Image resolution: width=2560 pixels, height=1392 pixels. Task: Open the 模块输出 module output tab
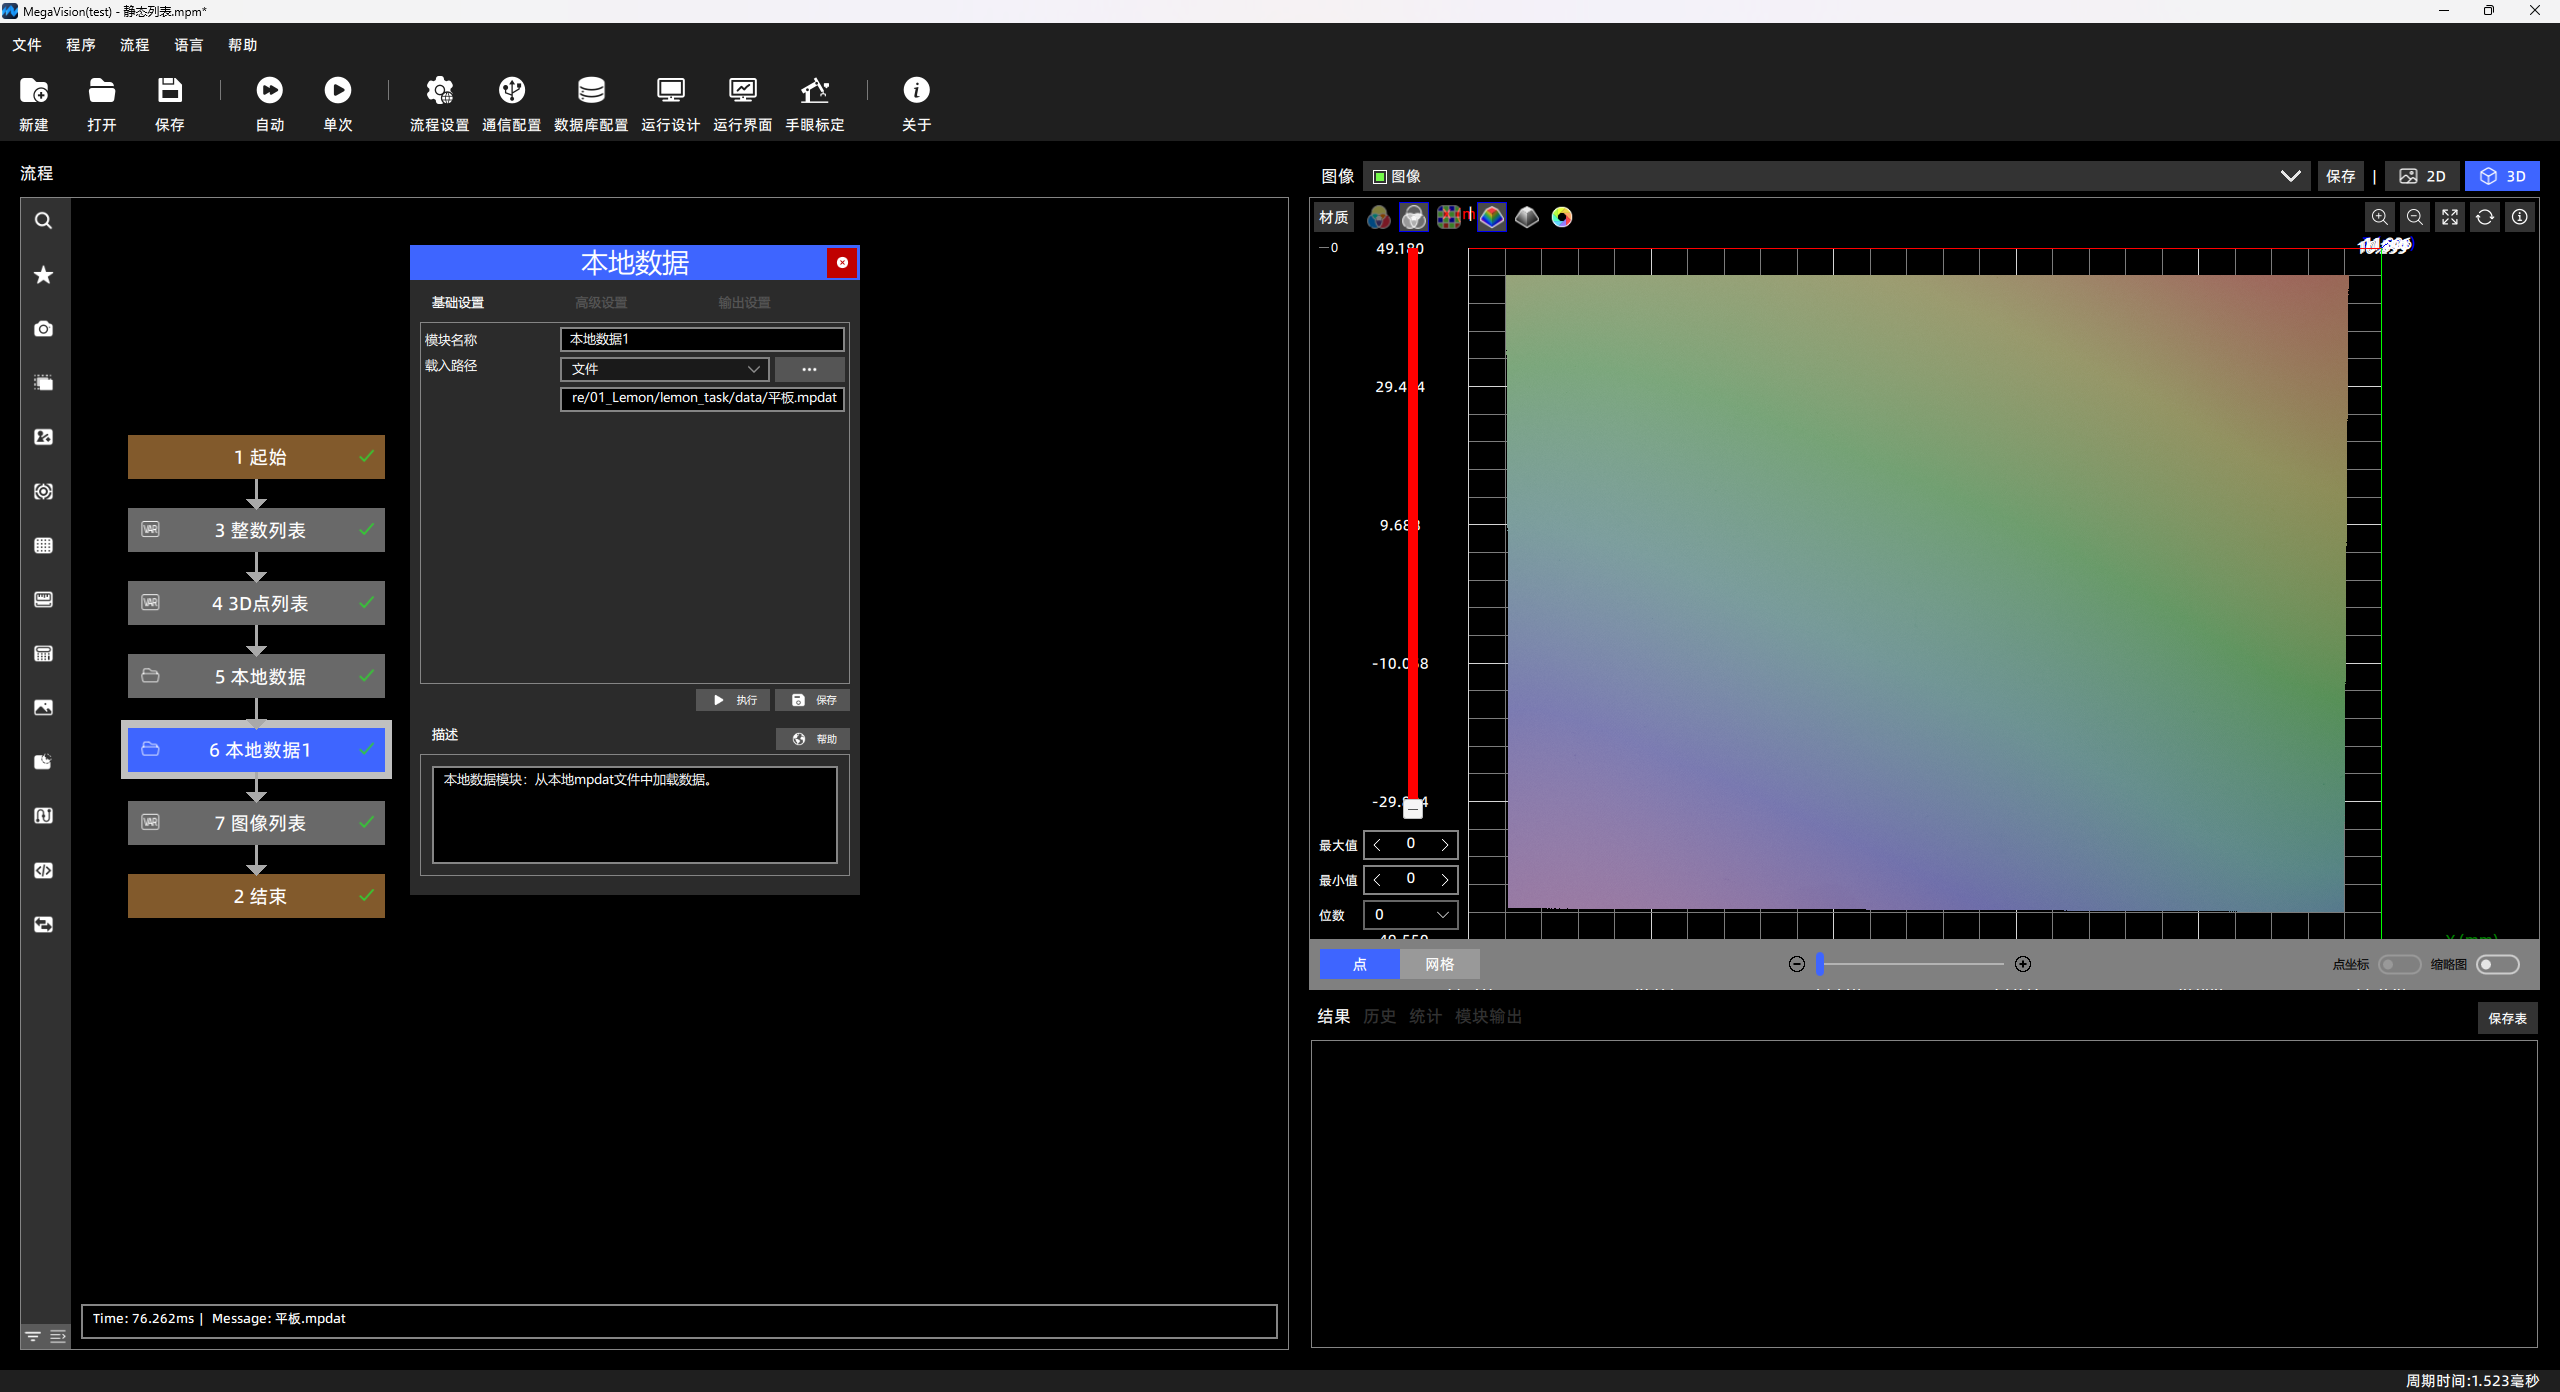point(1488,1017)
